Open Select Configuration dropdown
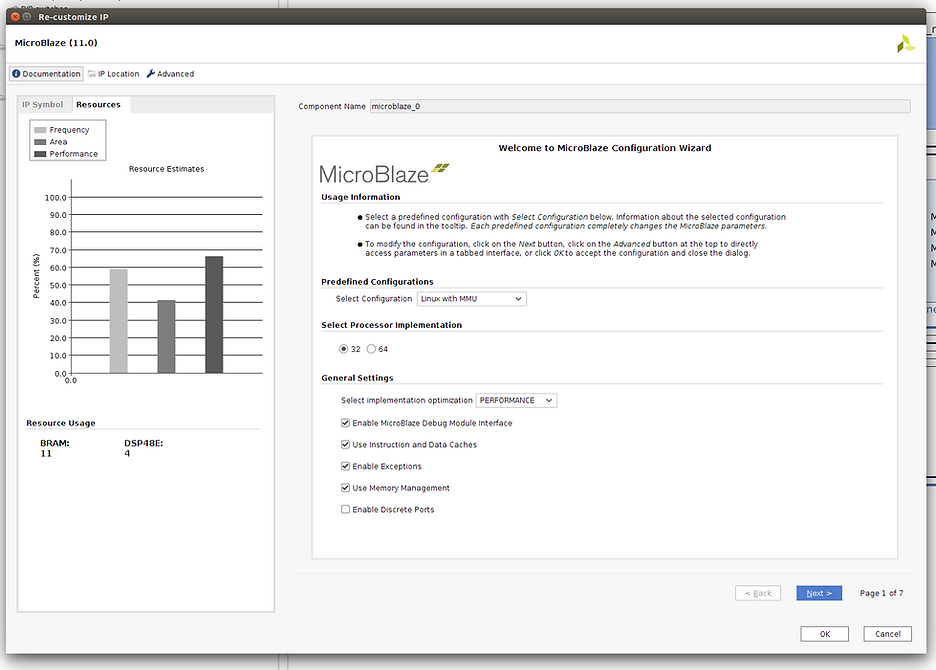This screenshot has width=936, height=670. tap(471, 299)
